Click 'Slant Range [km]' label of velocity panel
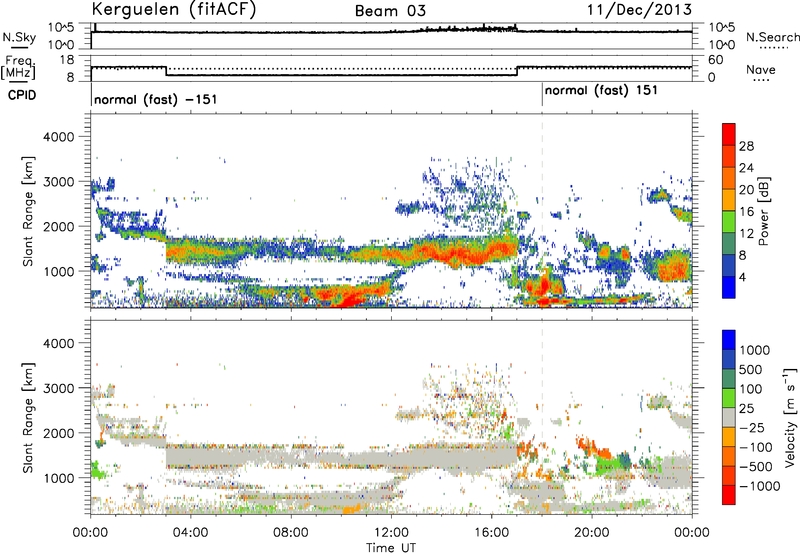 tap(28, 417)
